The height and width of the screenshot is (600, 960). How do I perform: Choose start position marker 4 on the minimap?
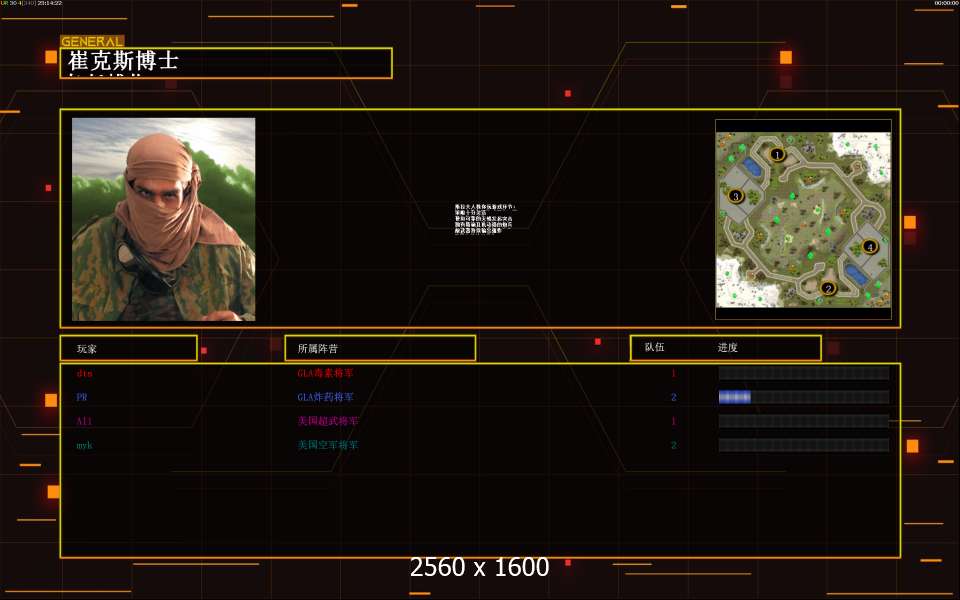[x=869, y=247]
